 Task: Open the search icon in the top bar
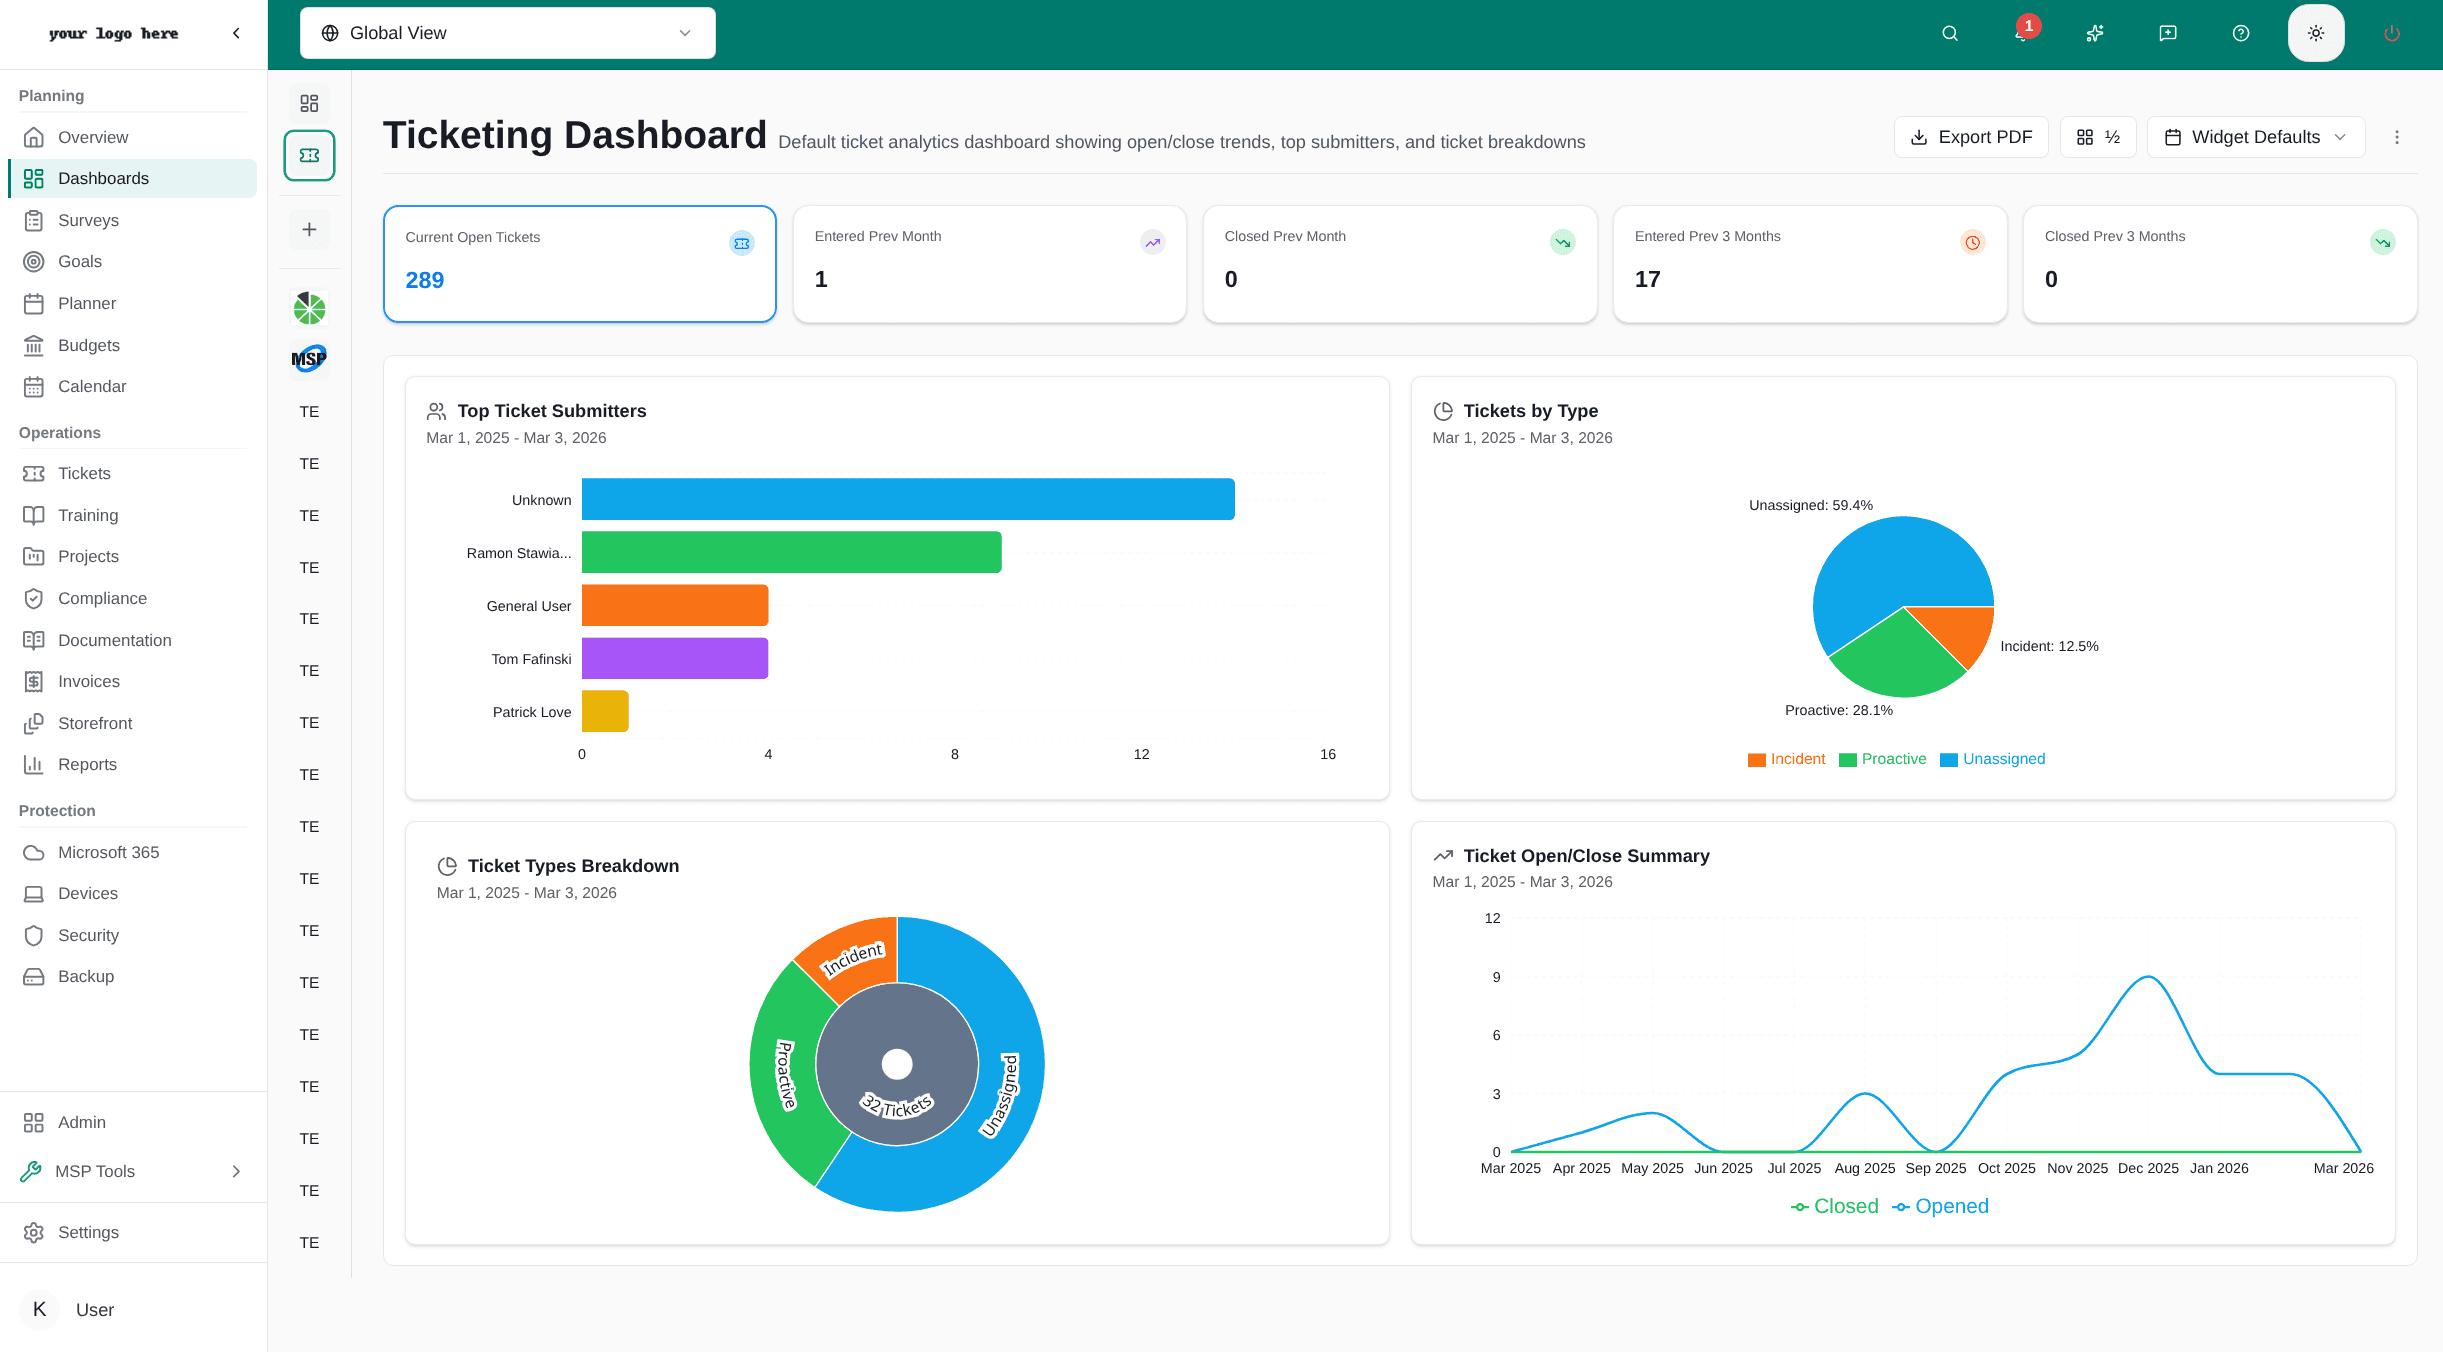(x=1949, y=33)
